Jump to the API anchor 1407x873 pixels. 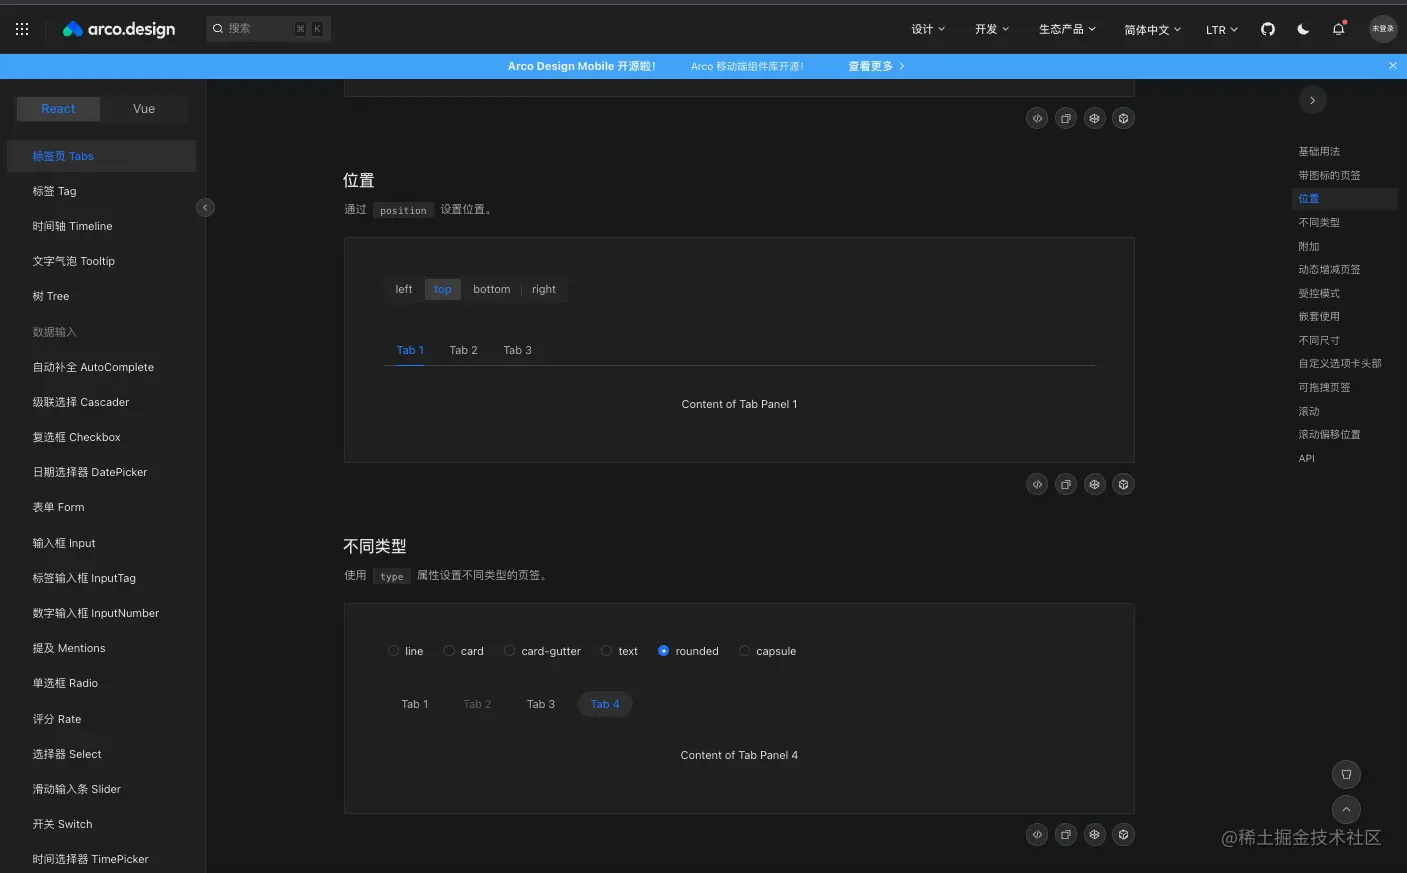1306,458
